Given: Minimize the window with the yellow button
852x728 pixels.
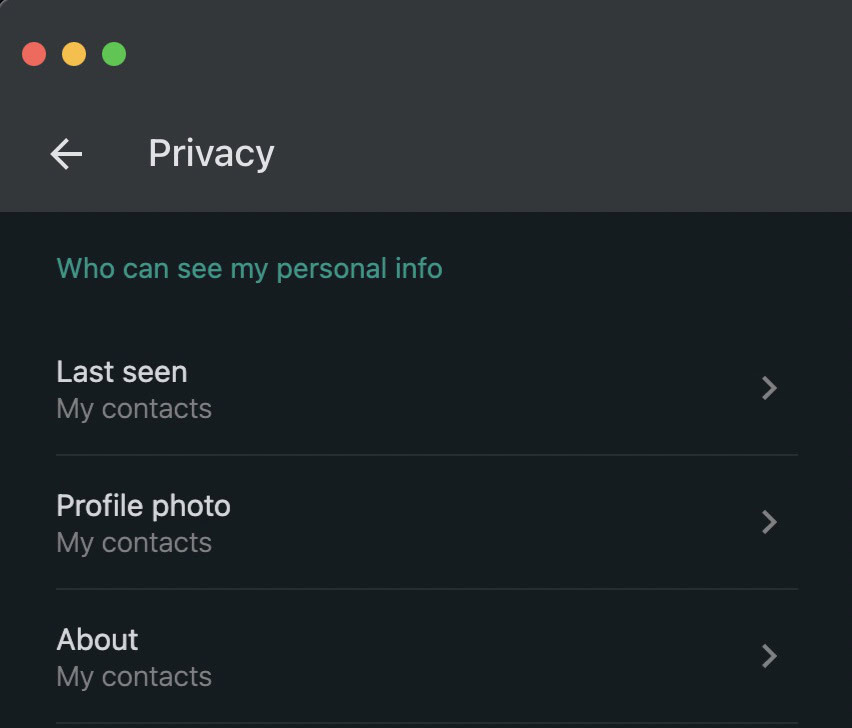Looking at the screenshot, I should point(74,54).
